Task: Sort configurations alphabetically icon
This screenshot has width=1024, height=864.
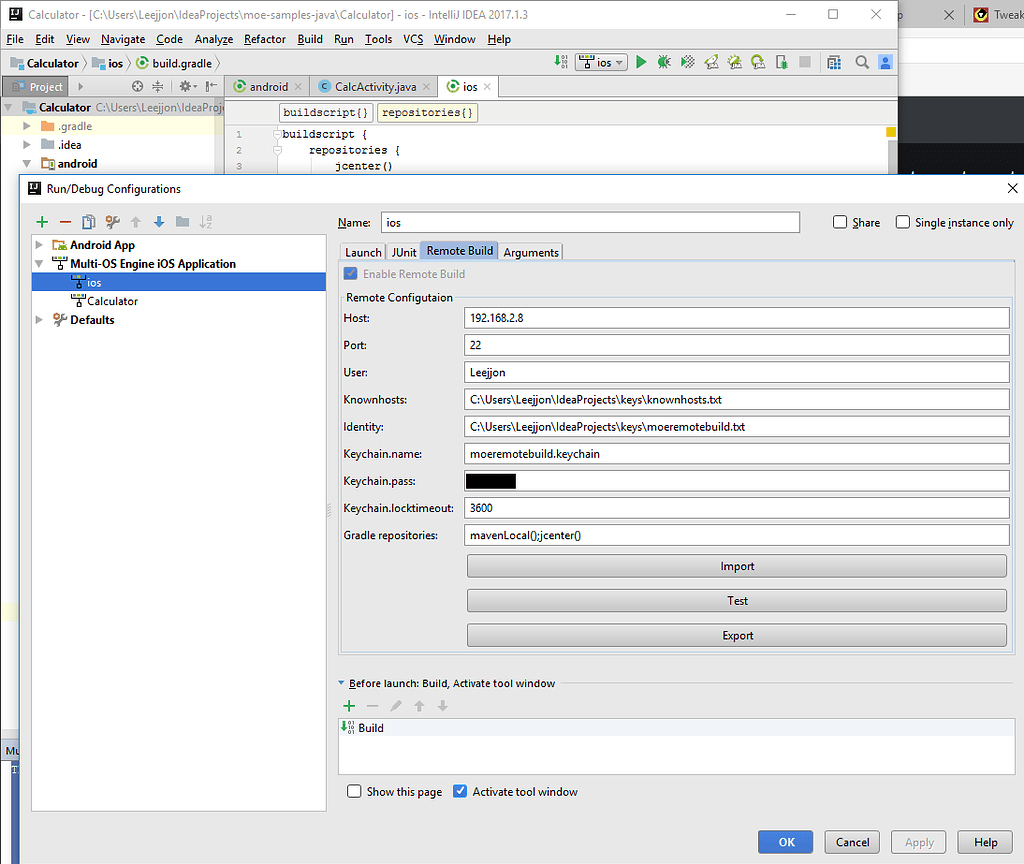Action: point(206,222)
